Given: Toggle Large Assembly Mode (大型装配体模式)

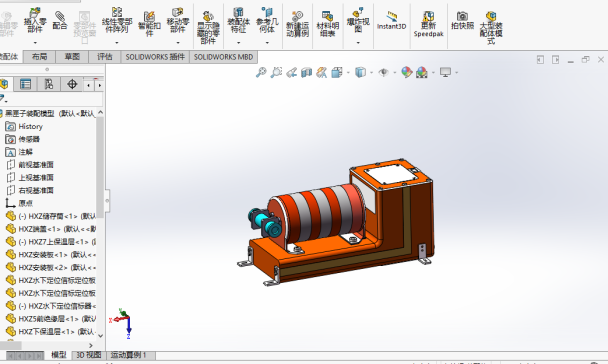Looking at the screenshot, I should coord(491,27).
